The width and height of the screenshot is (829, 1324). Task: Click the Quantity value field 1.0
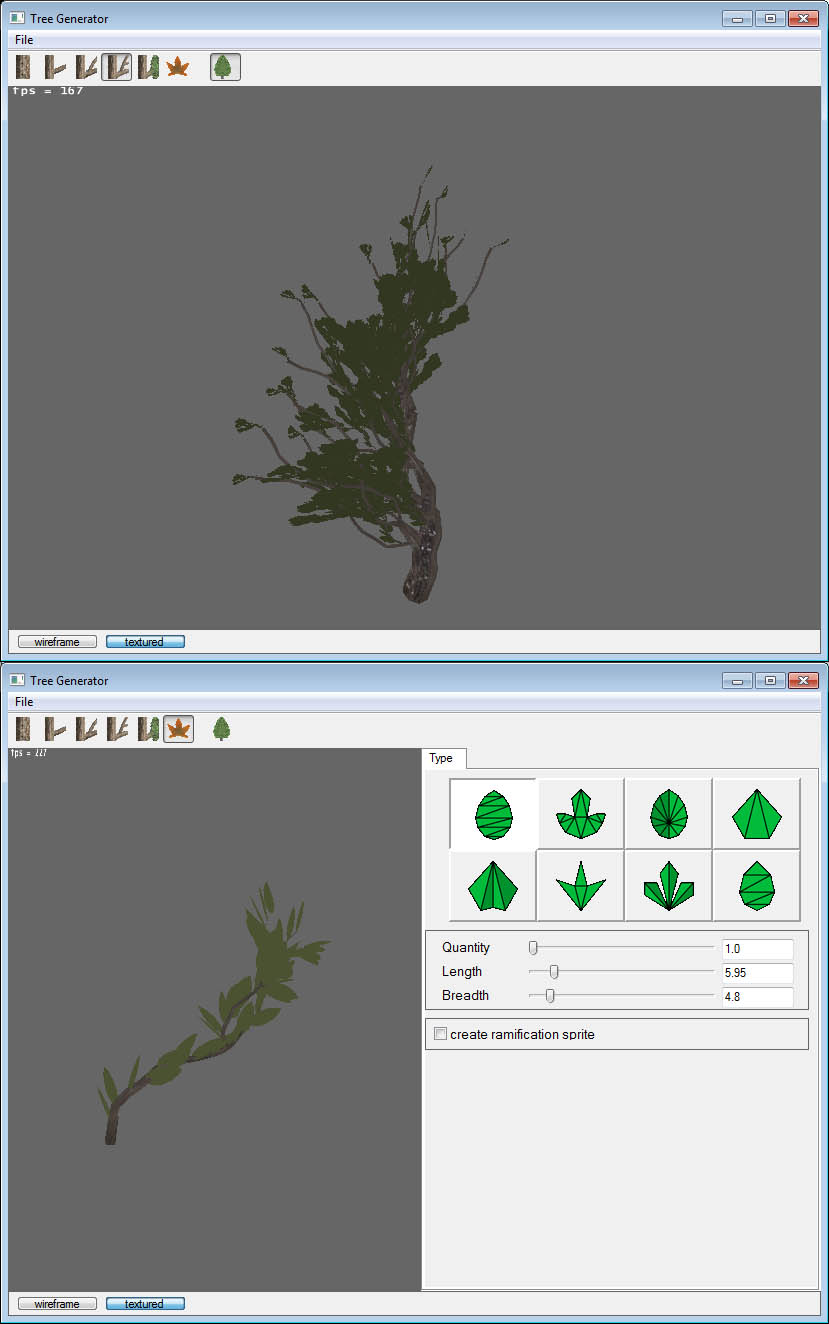pyautogui.click(x=758, y=949)
